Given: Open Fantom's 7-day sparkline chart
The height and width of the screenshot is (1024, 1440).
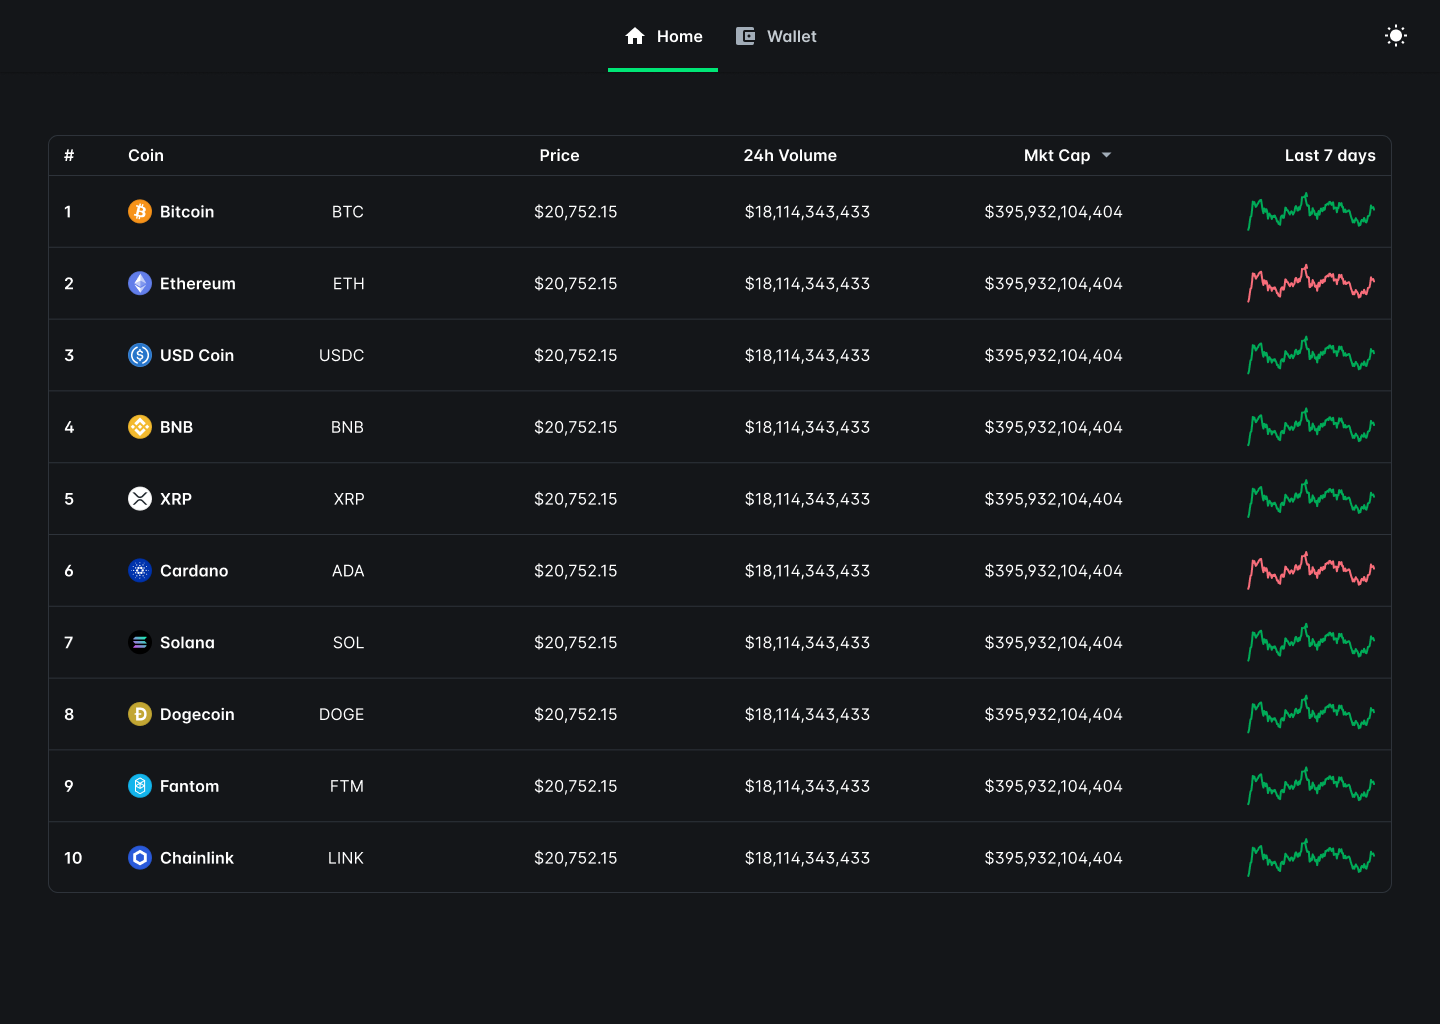Looking at the screenshot, I should [x=1311, y=786].
